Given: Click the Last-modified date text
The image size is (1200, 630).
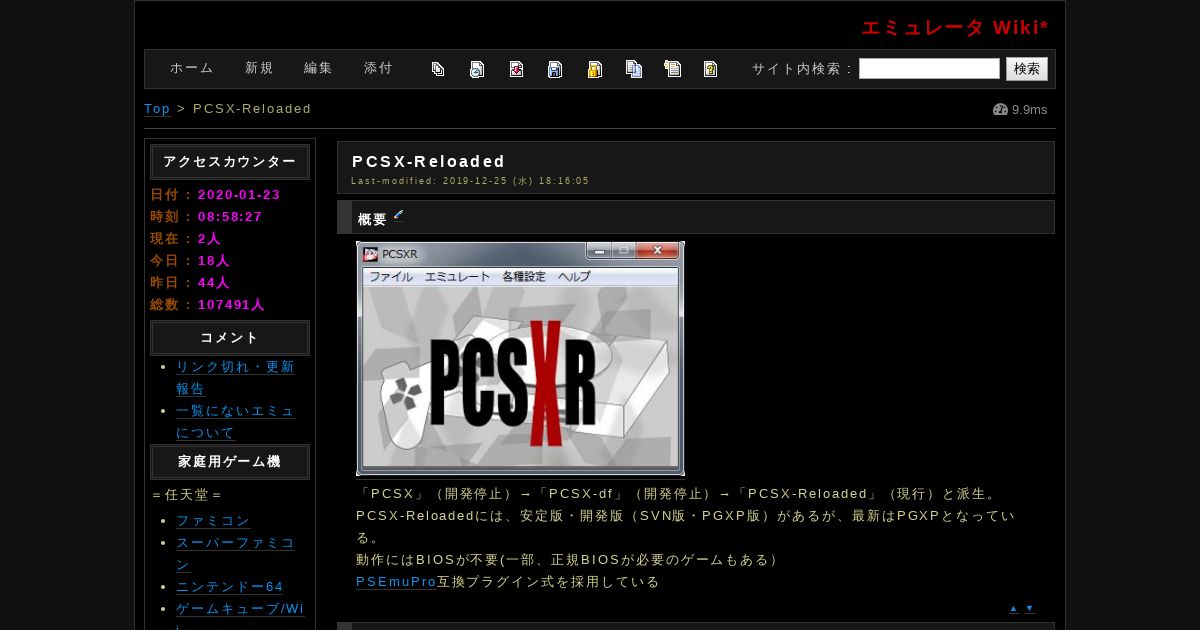Looking at the screenshot, I should tap(470, 181).
